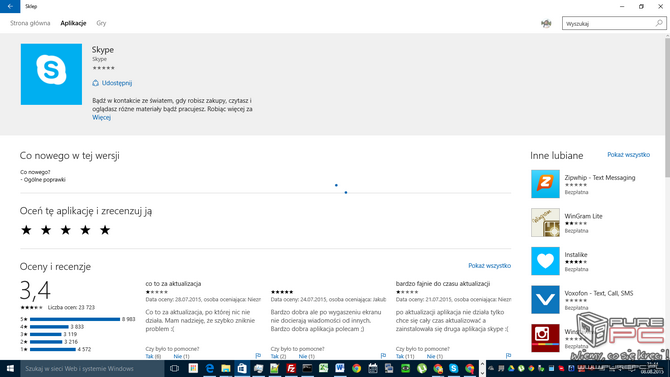Open the Zipwhip app icon

[545, 184]
